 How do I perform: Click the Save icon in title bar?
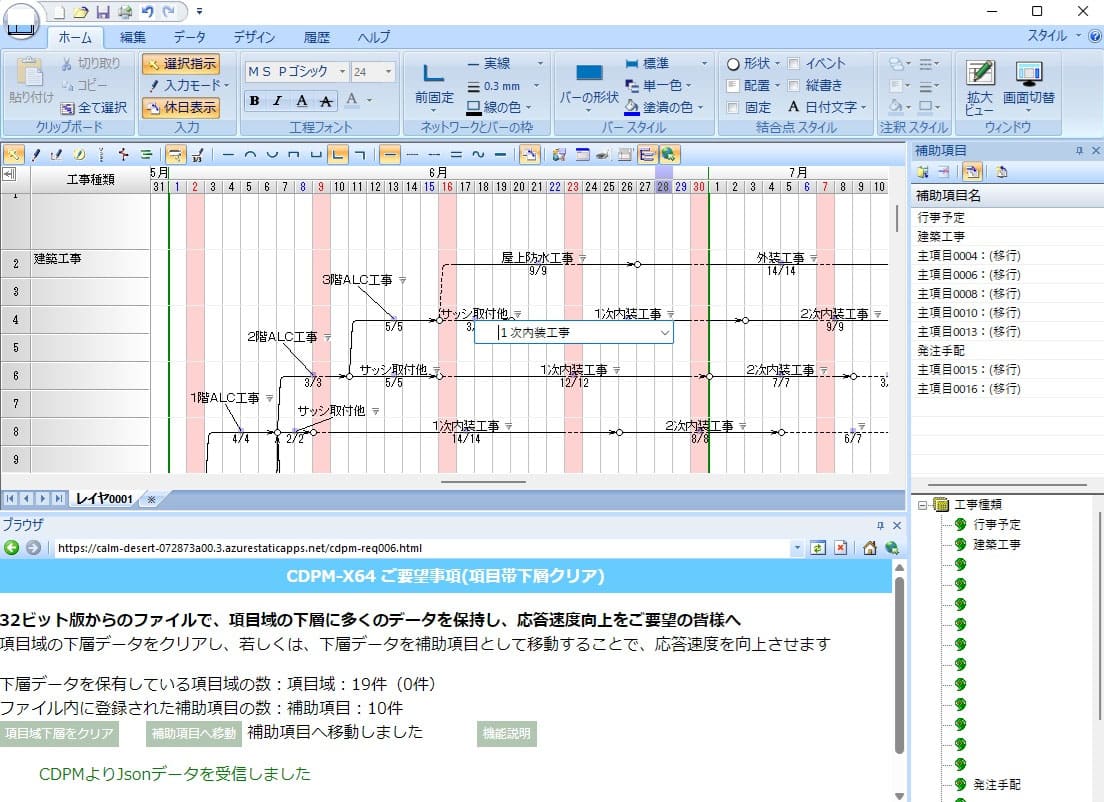click(103, 12)
